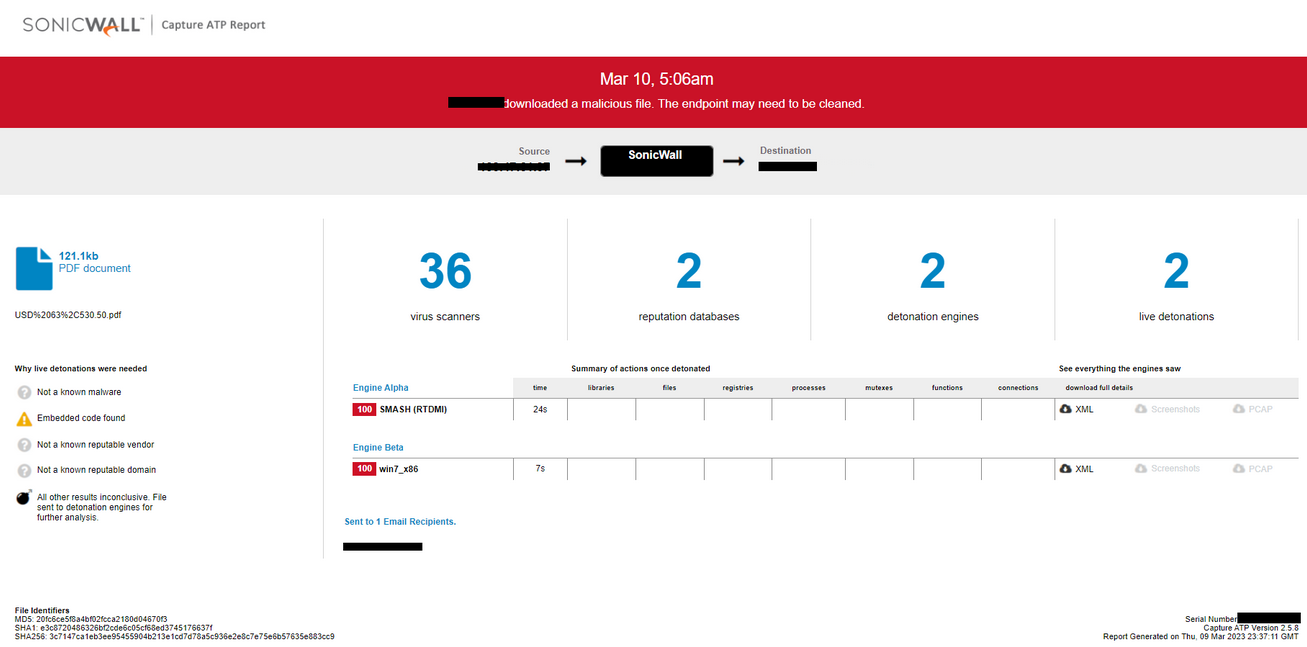Click the registries column header
This screenshot has width=1307, height=647.
738,388
